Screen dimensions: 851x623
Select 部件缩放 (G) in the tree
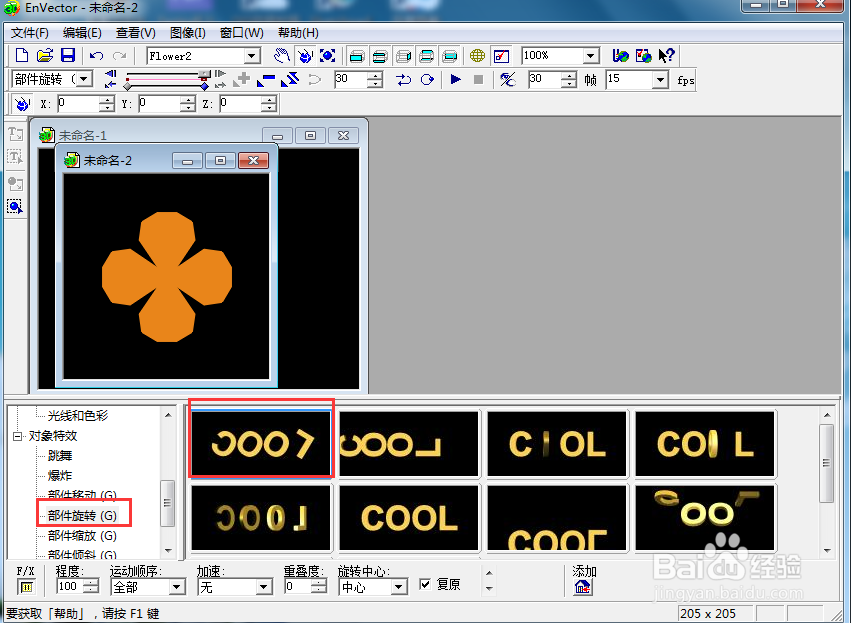point(82,536)
